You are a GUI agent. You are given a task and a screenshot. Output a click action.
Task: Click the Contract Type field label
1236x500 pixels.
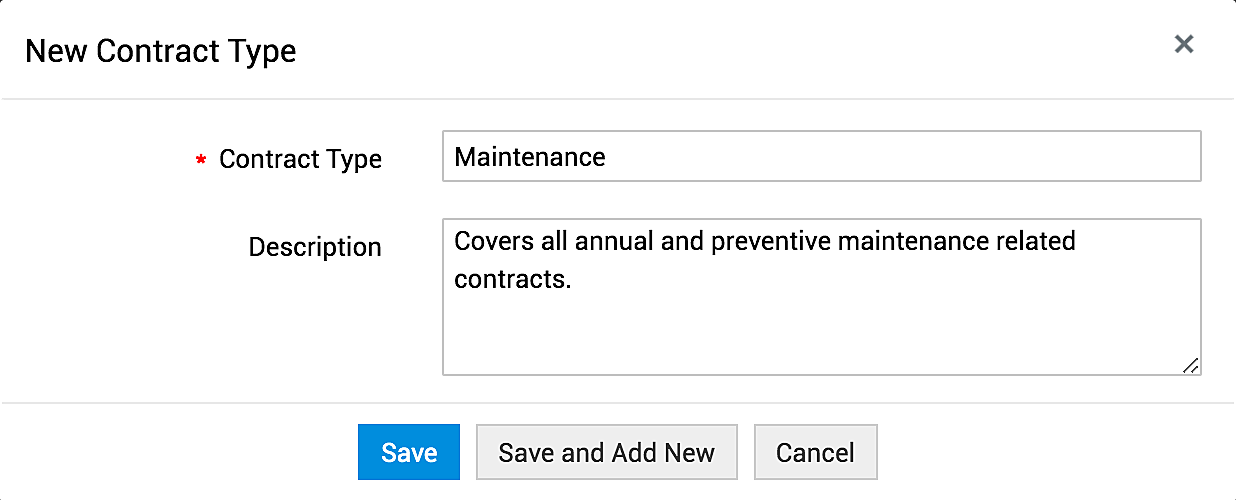[x=300, y=159]
